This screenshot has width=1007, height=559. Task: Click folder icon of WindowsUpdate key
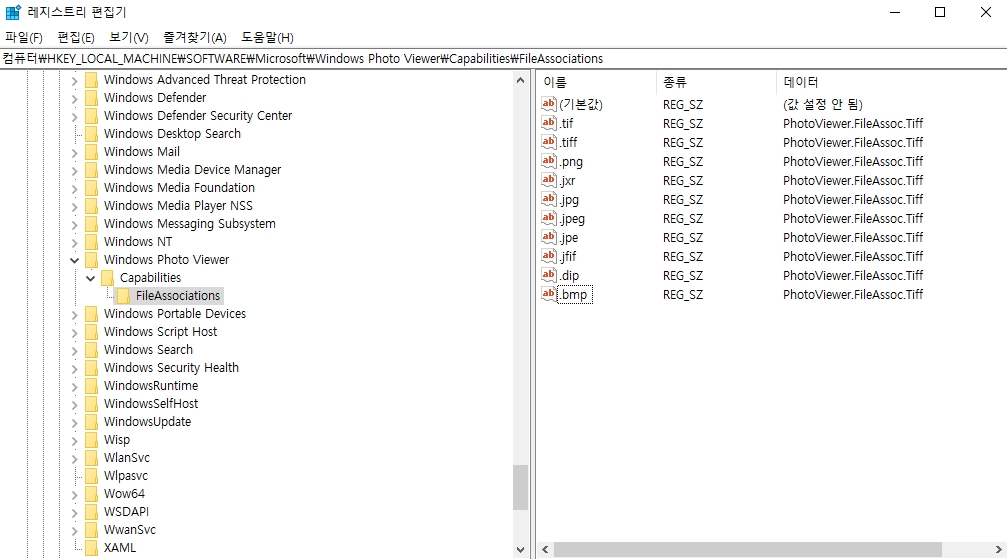click(92, 421)
